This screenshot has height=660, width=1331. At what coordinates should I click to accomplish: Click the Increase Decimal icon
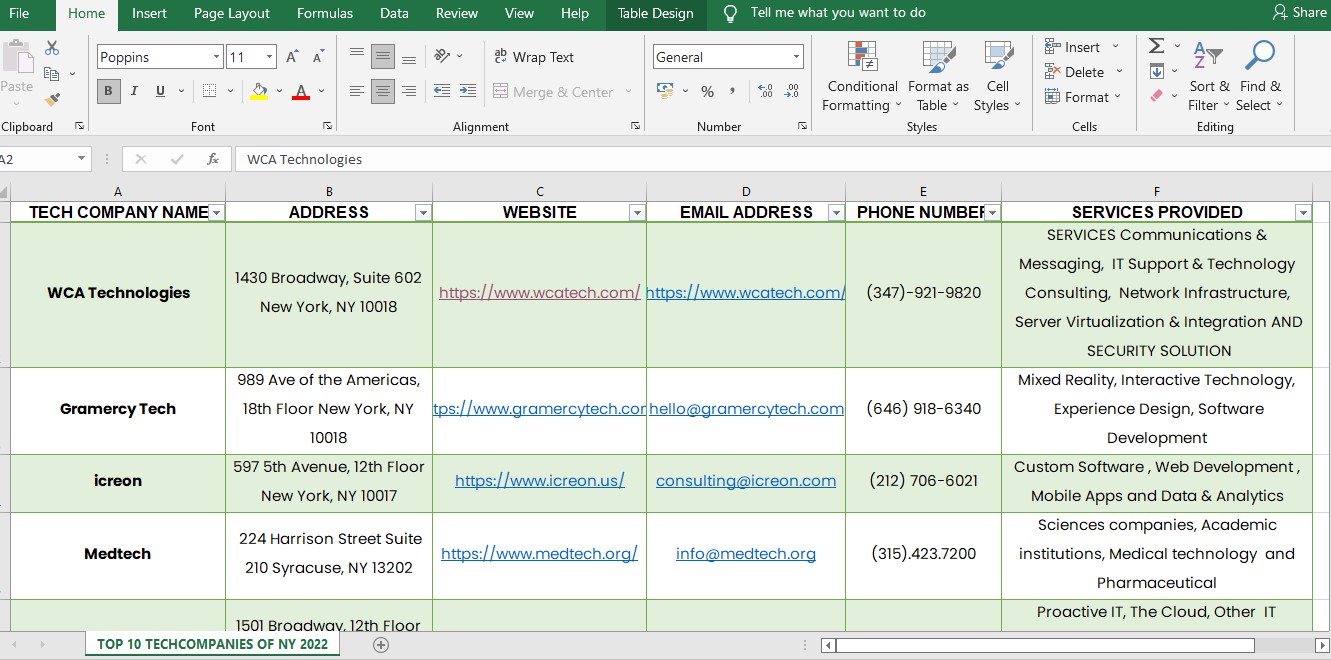tap(766, 91)
